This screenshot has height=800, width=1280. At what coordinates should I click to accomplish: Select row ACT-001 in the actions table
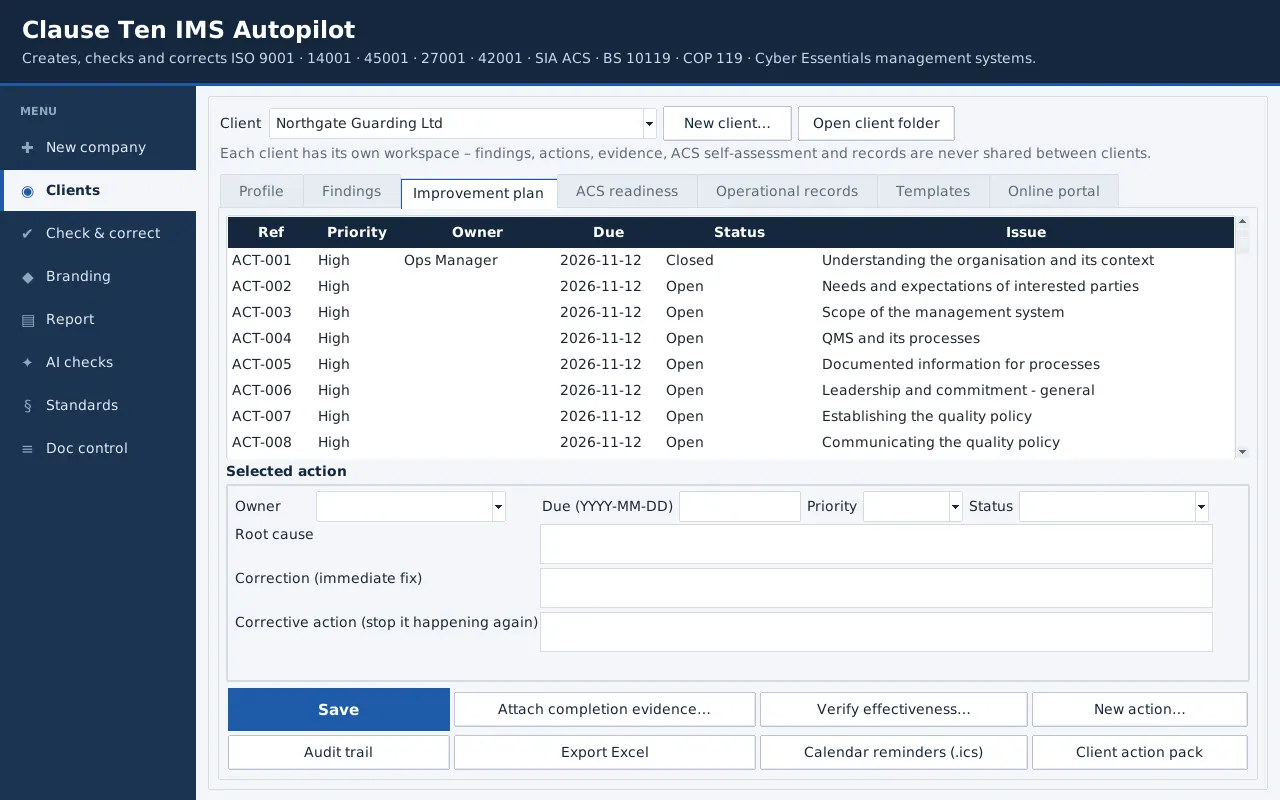[731, 261]
